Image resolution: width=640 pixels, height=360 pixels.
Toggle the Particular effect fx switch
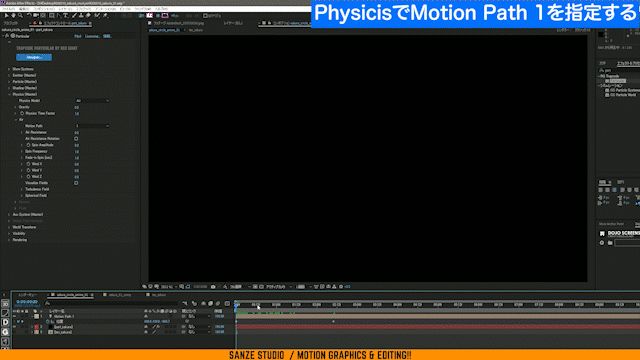7,36
